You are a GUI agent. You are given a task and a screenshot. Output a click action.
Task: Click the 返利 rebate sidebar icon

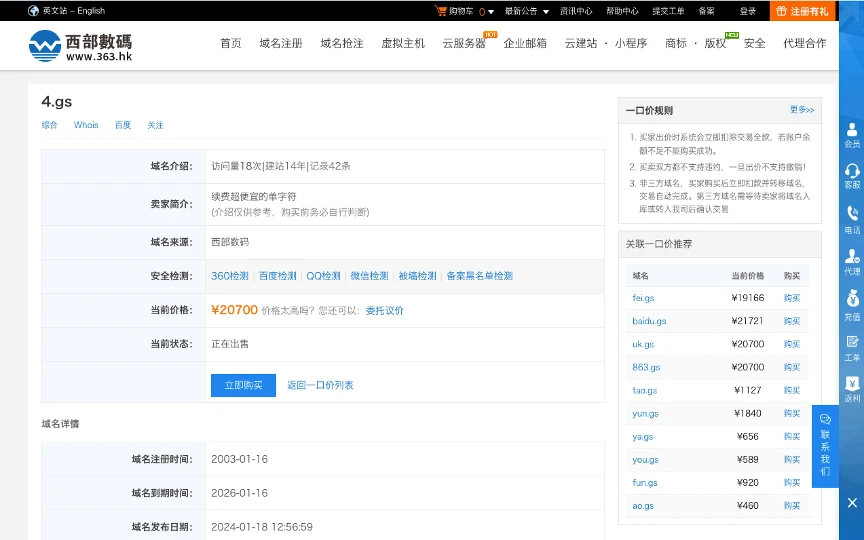click(x=852, y=390)
